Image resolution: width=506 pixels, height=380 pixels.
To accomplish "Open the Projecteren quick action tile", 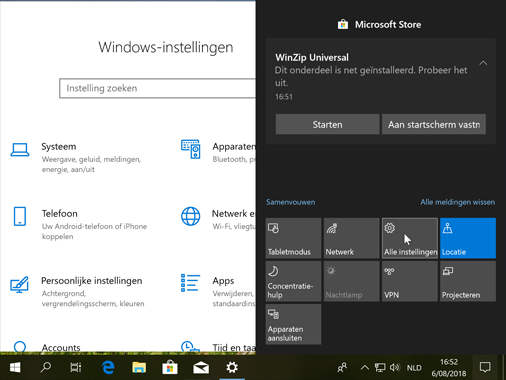I will (468, 281).
